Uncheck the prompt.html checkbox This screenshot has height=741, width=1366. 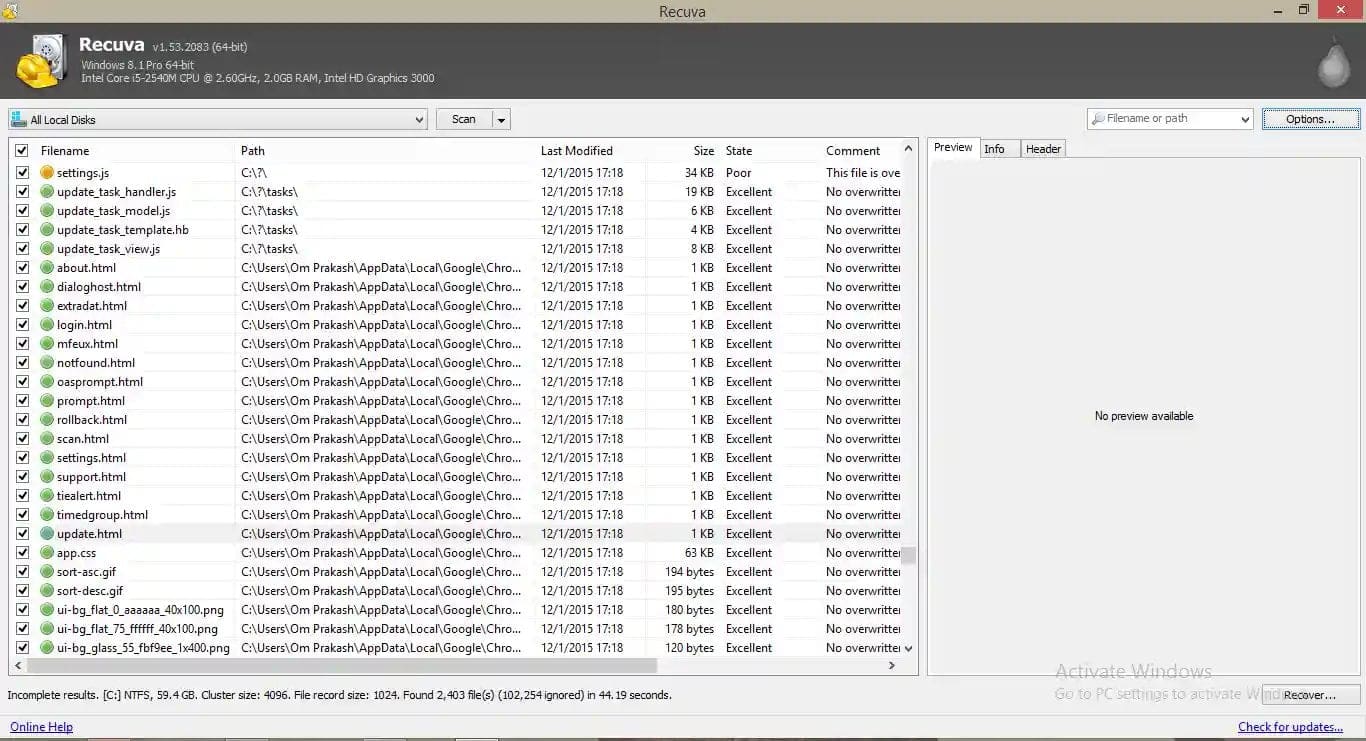click(22, 401)
